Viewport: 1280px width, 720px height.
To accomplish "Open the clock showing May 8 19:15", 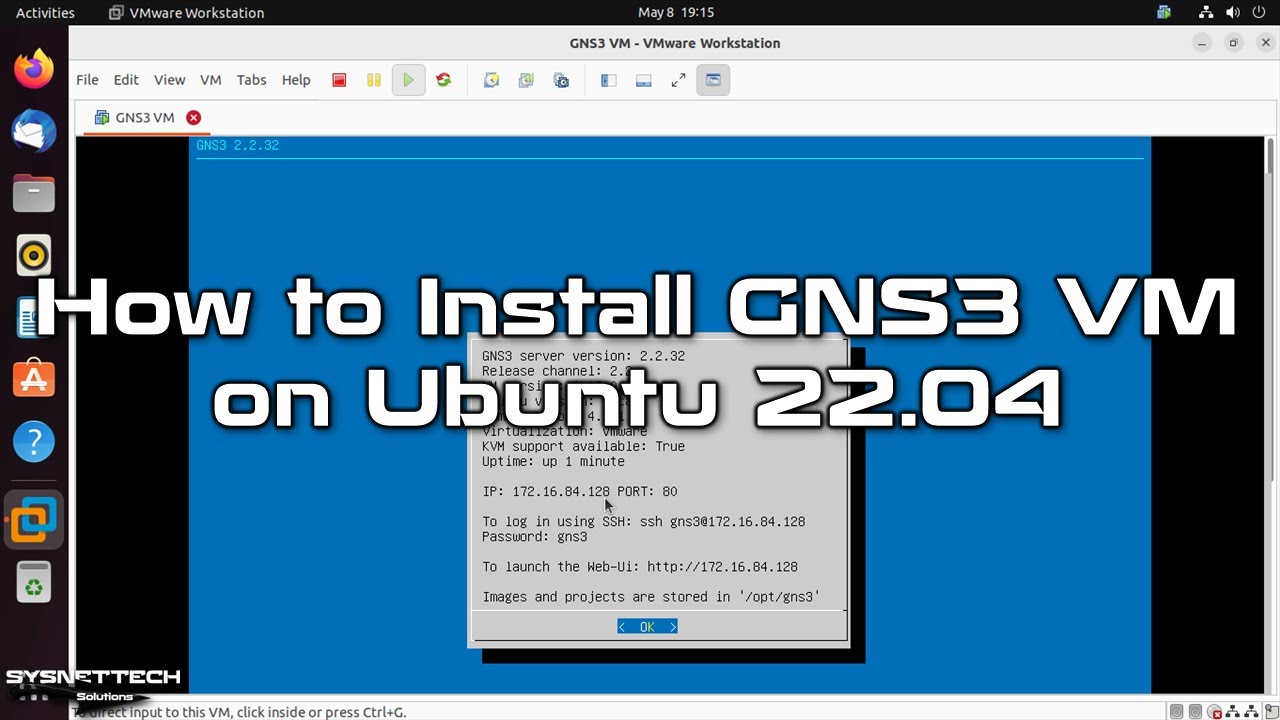I will click(x=676, y=13).
